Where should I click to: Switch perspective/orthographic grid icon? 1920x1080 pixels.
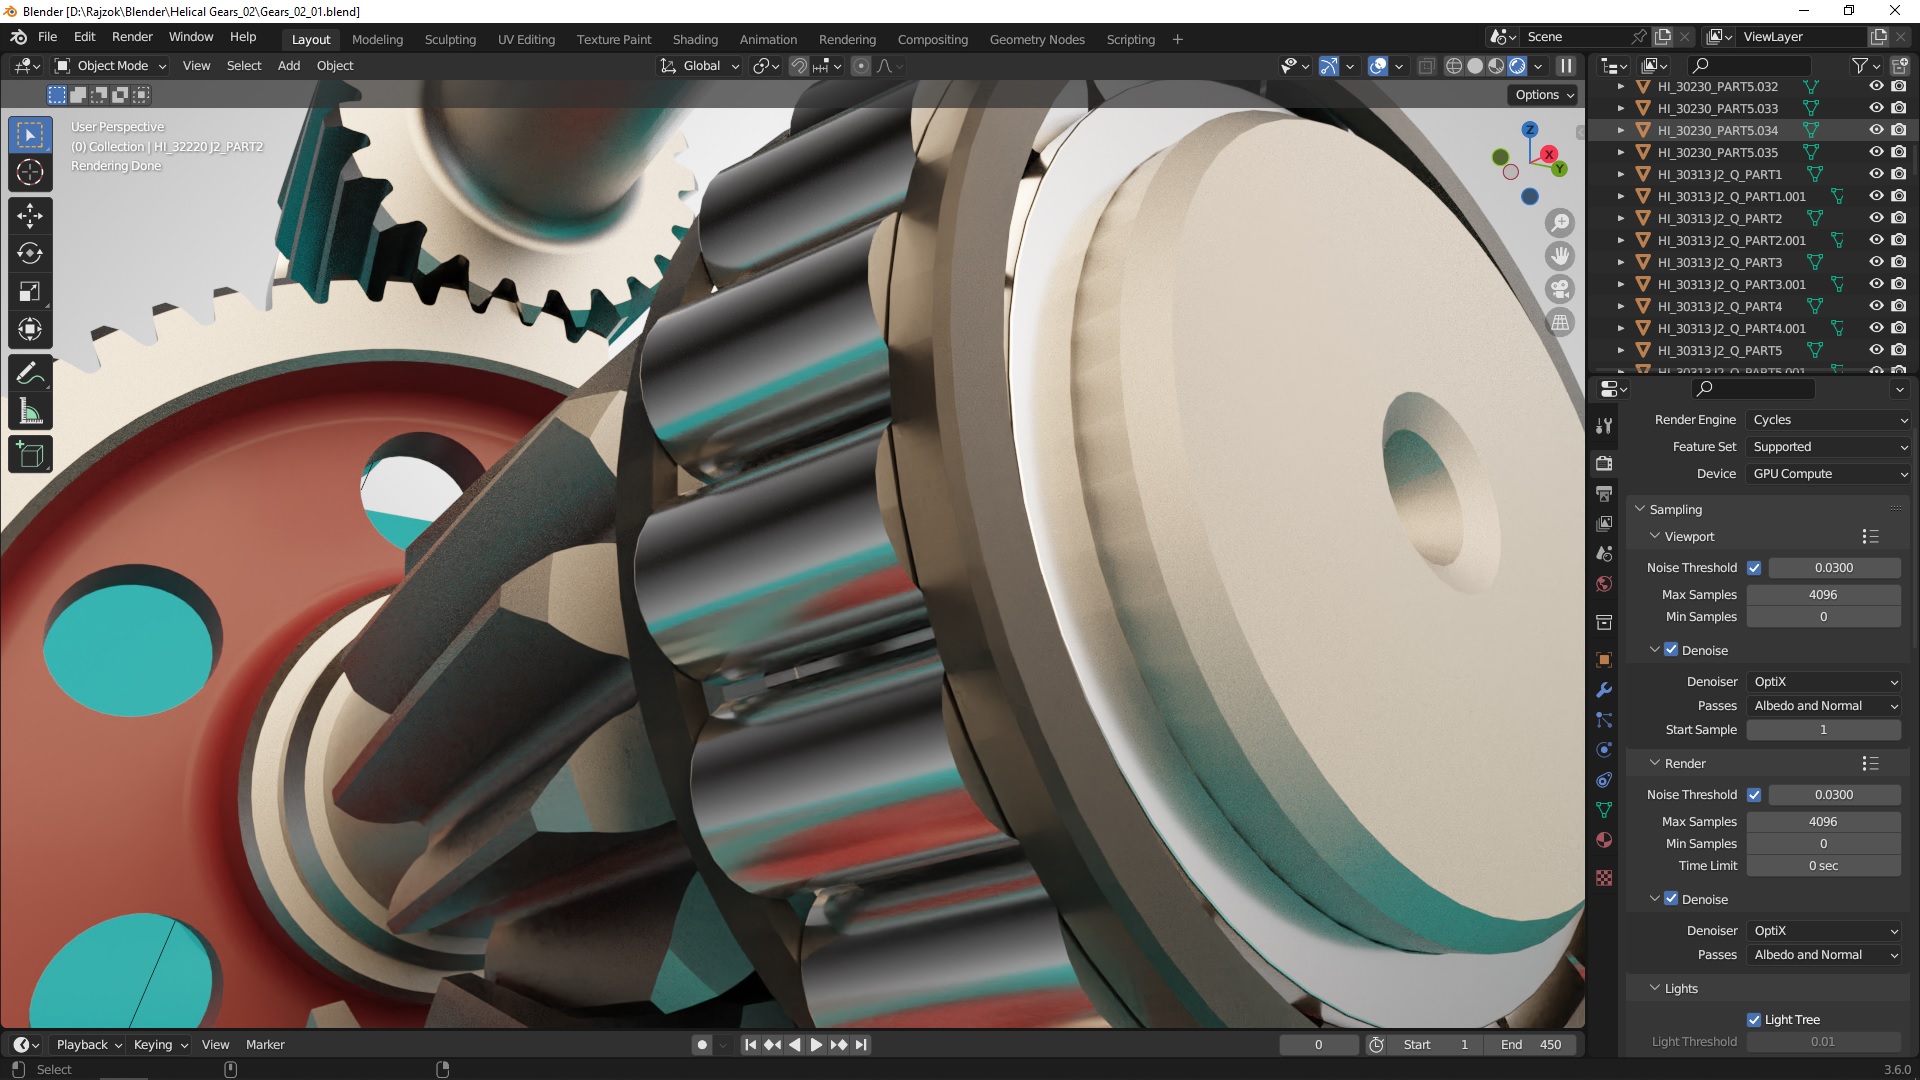coord(1560,322)
